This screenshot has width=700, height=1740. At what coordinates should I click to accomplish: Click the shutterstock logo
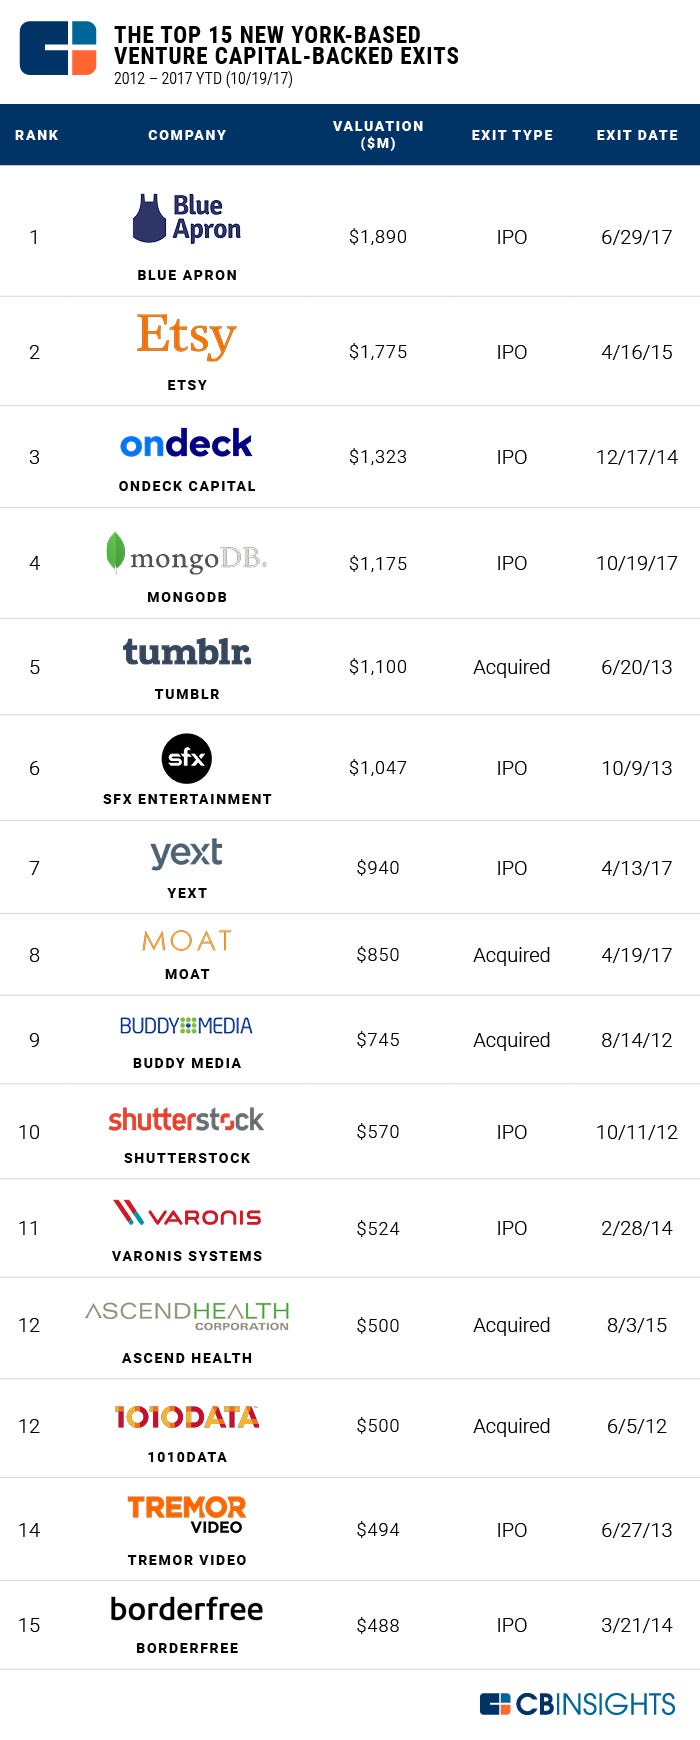186,1119
